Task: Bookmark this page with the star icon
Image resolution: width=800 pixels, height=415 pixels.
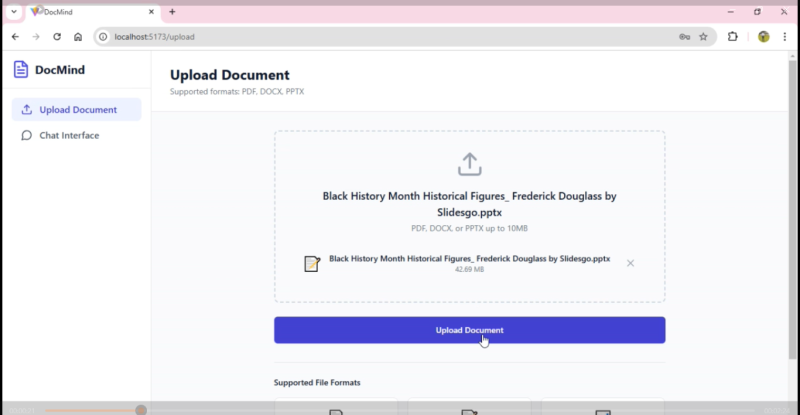Action: [703, 37]
